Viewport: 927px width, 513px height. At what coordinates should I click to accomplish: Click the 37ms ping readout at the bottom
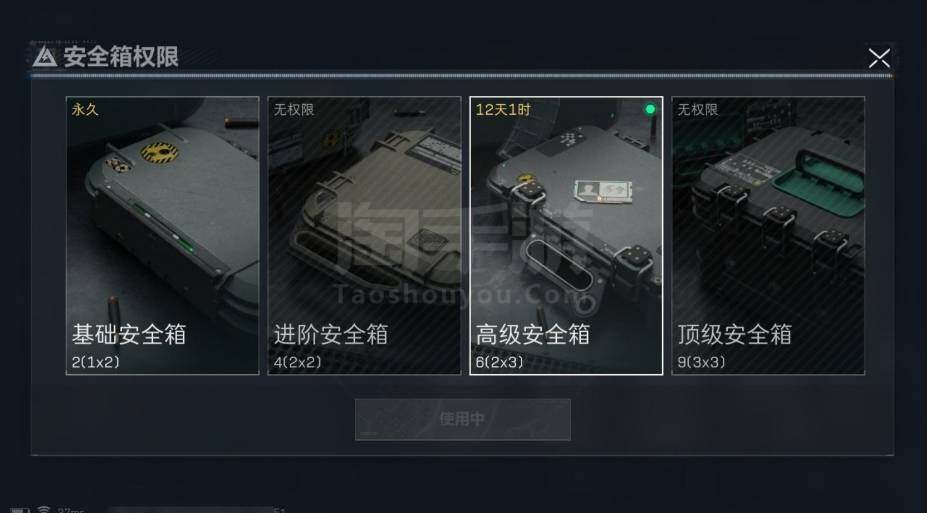coord(71,510)
